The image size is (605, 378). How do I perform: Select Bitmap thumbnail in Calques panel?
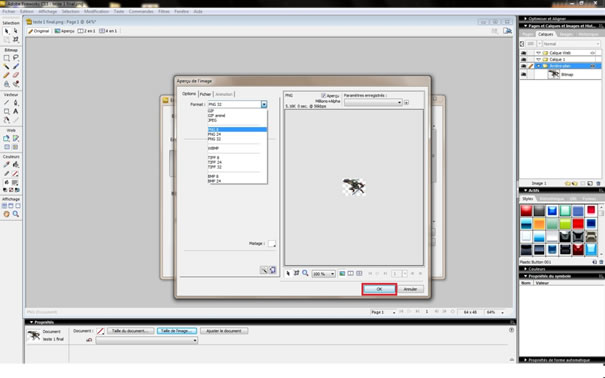(554, 74)
